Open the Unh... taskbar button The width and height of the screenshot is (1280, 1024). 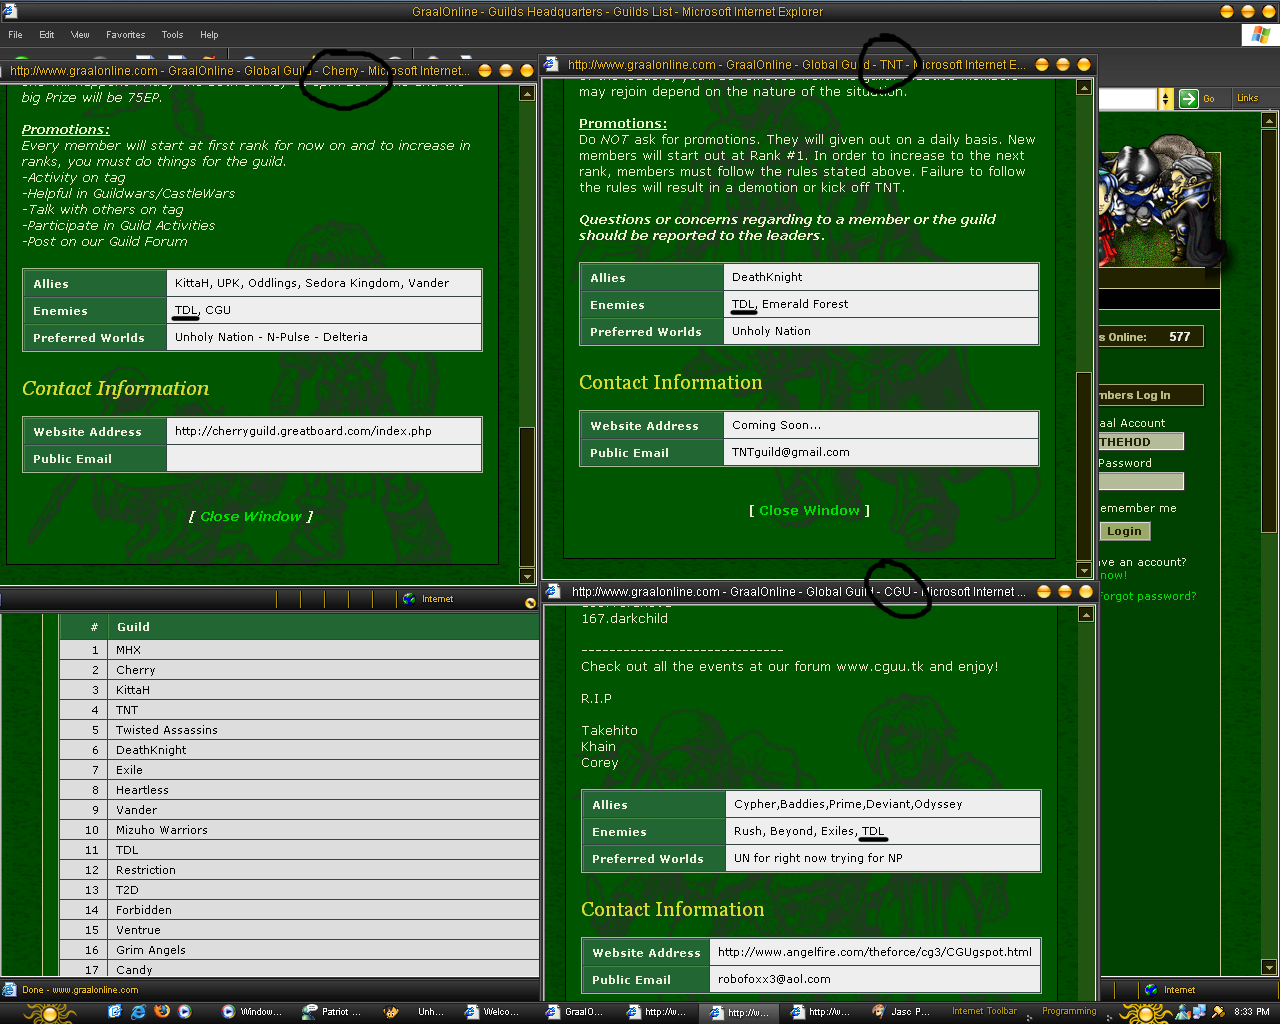click(x=419, y=1012)
